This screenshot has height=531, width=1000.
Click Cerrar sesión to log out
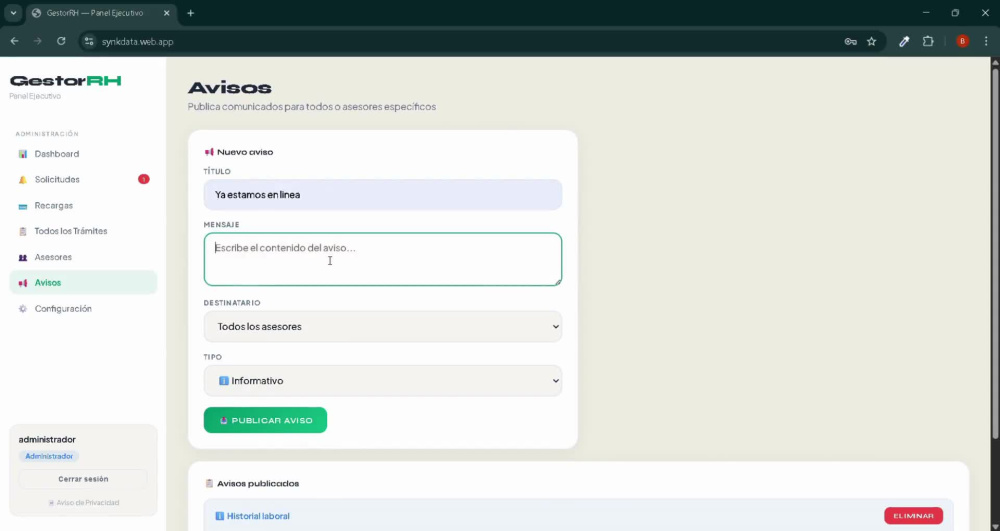coord(83,479)
